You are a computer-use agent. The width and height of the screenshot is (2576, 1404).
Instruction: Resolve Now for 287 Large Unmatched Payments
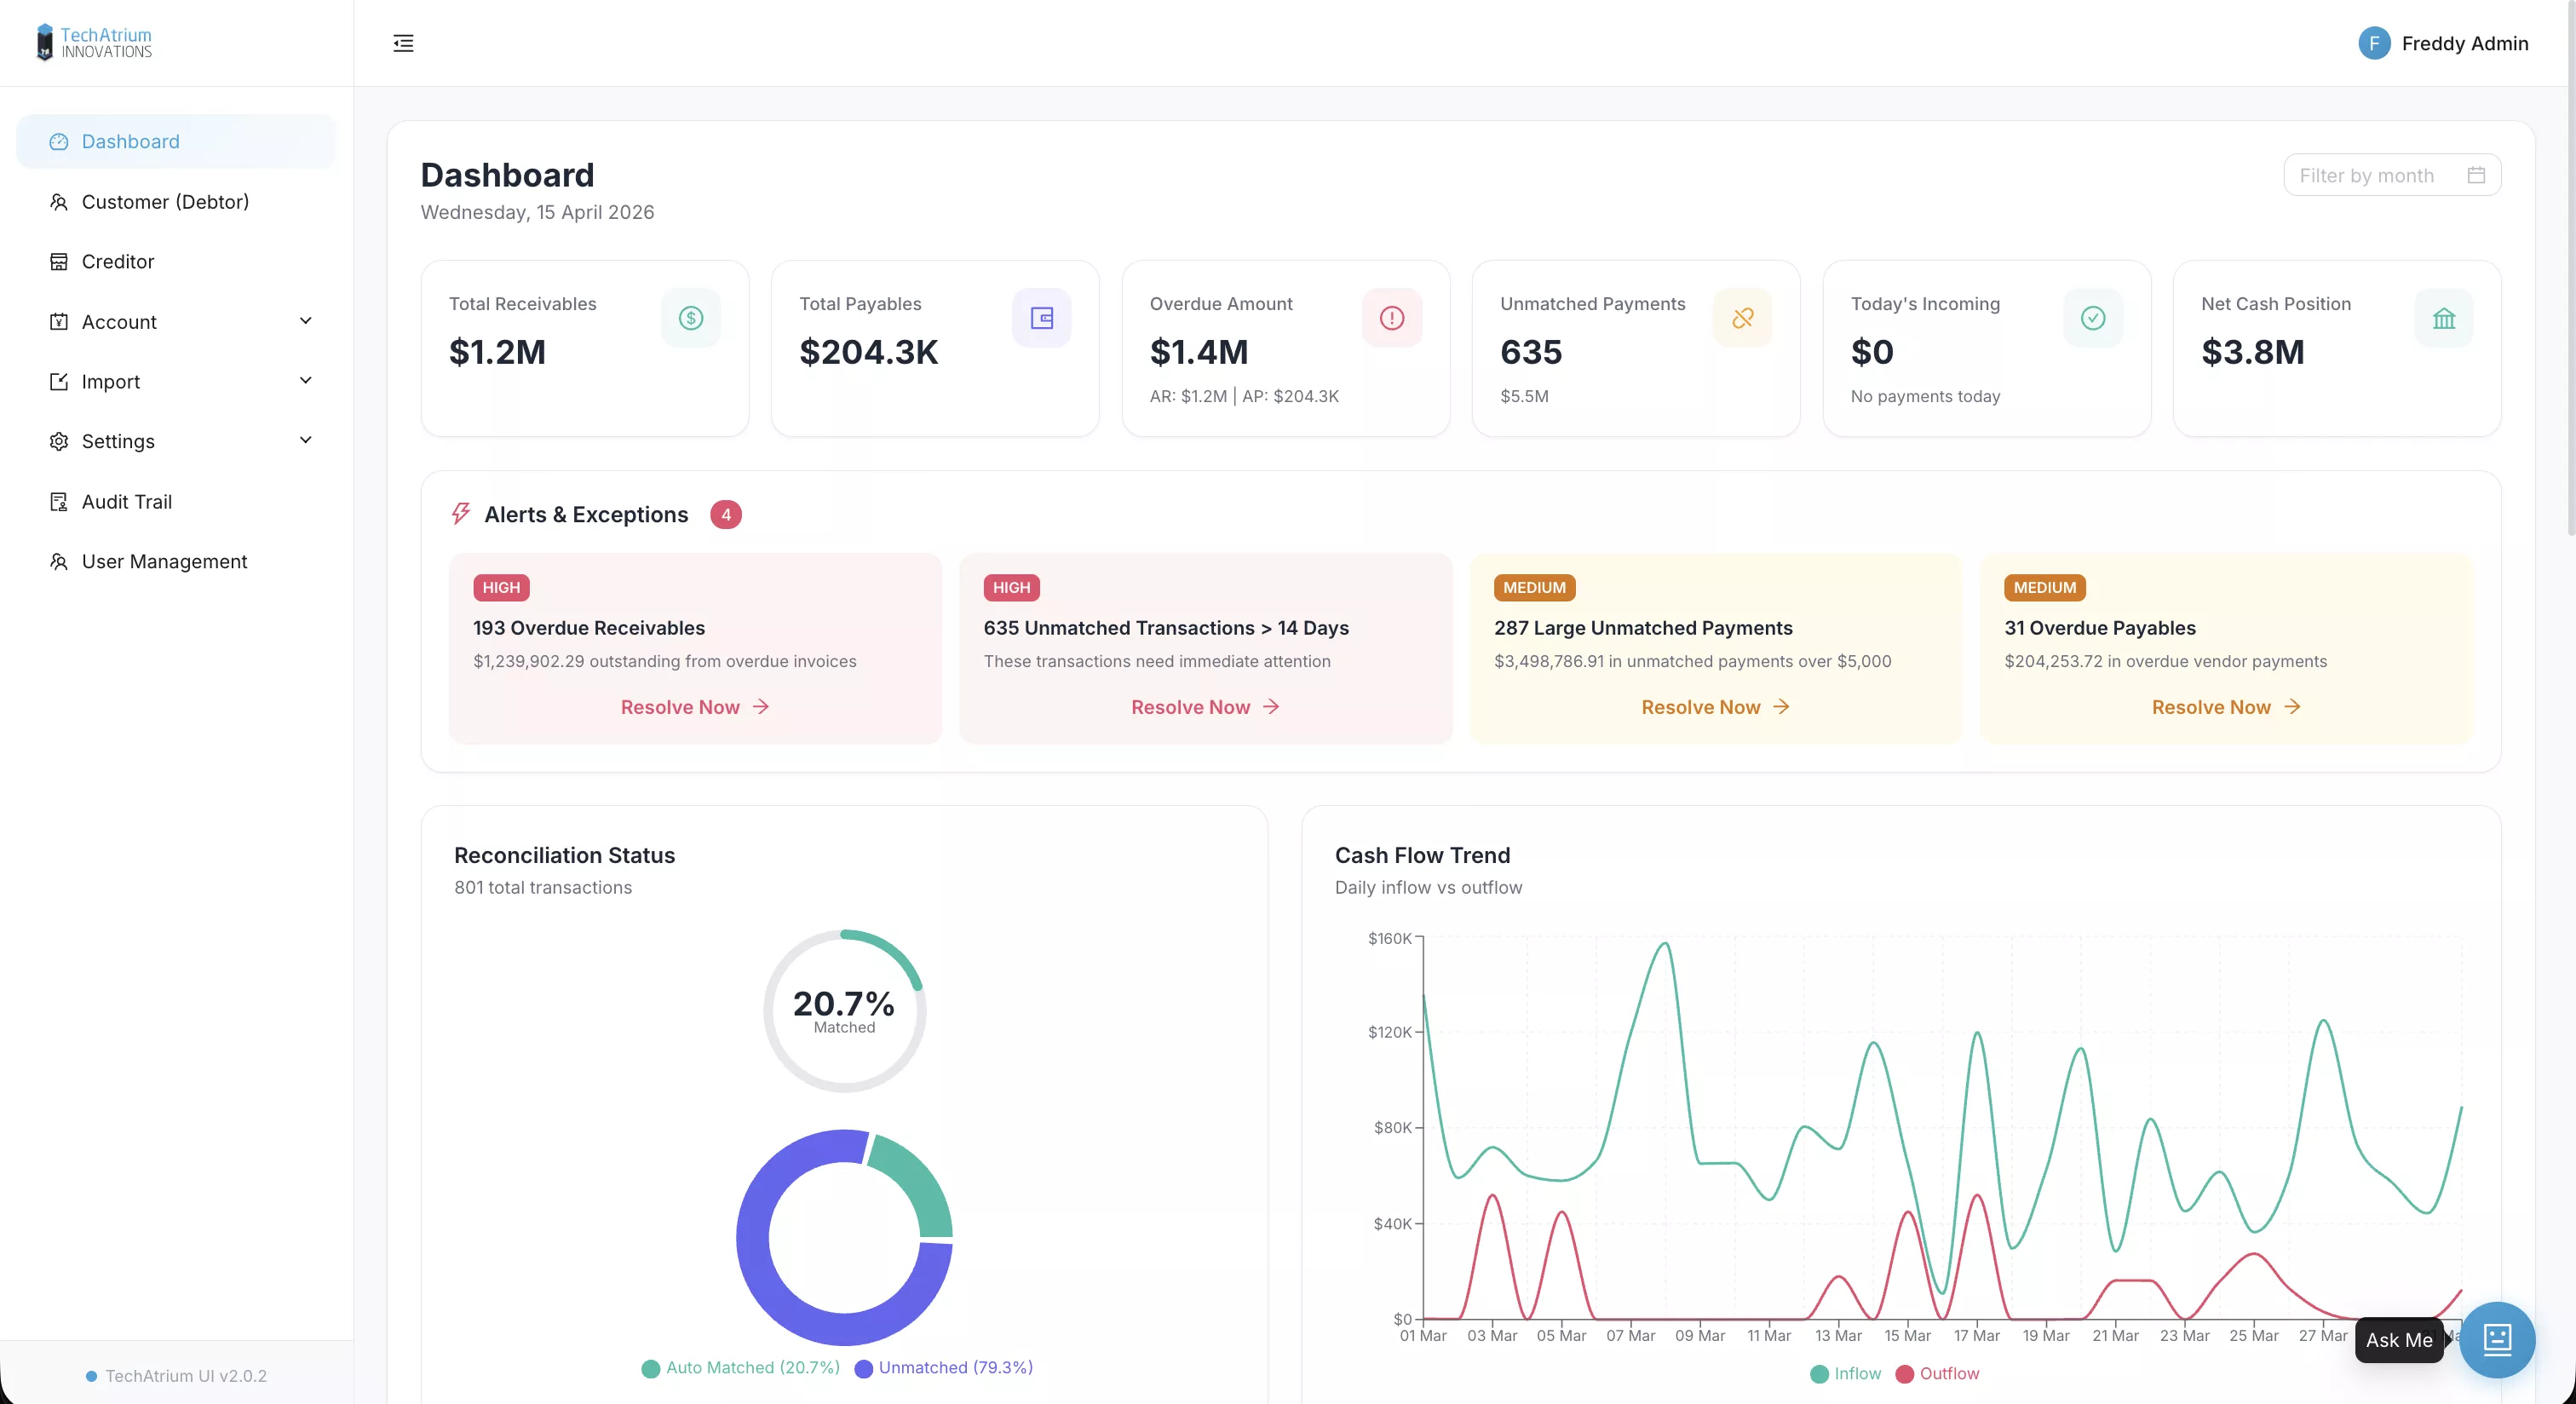(1716, 707)
